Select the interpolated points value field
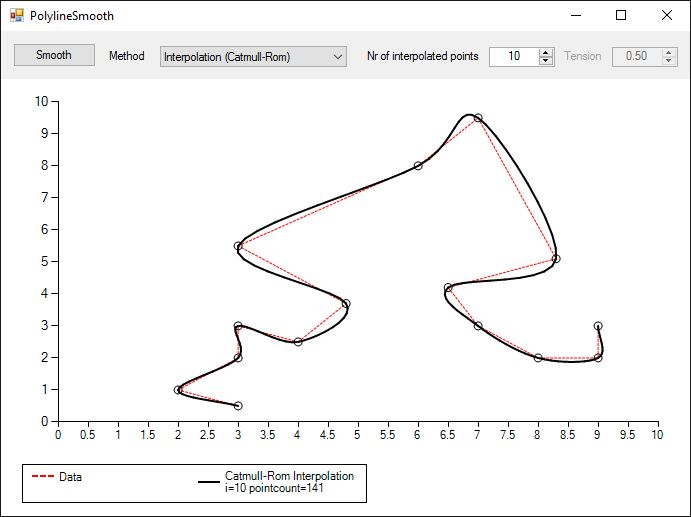Image resolution: width=691 pixels, height=517 pixels. tap(514, 56)
